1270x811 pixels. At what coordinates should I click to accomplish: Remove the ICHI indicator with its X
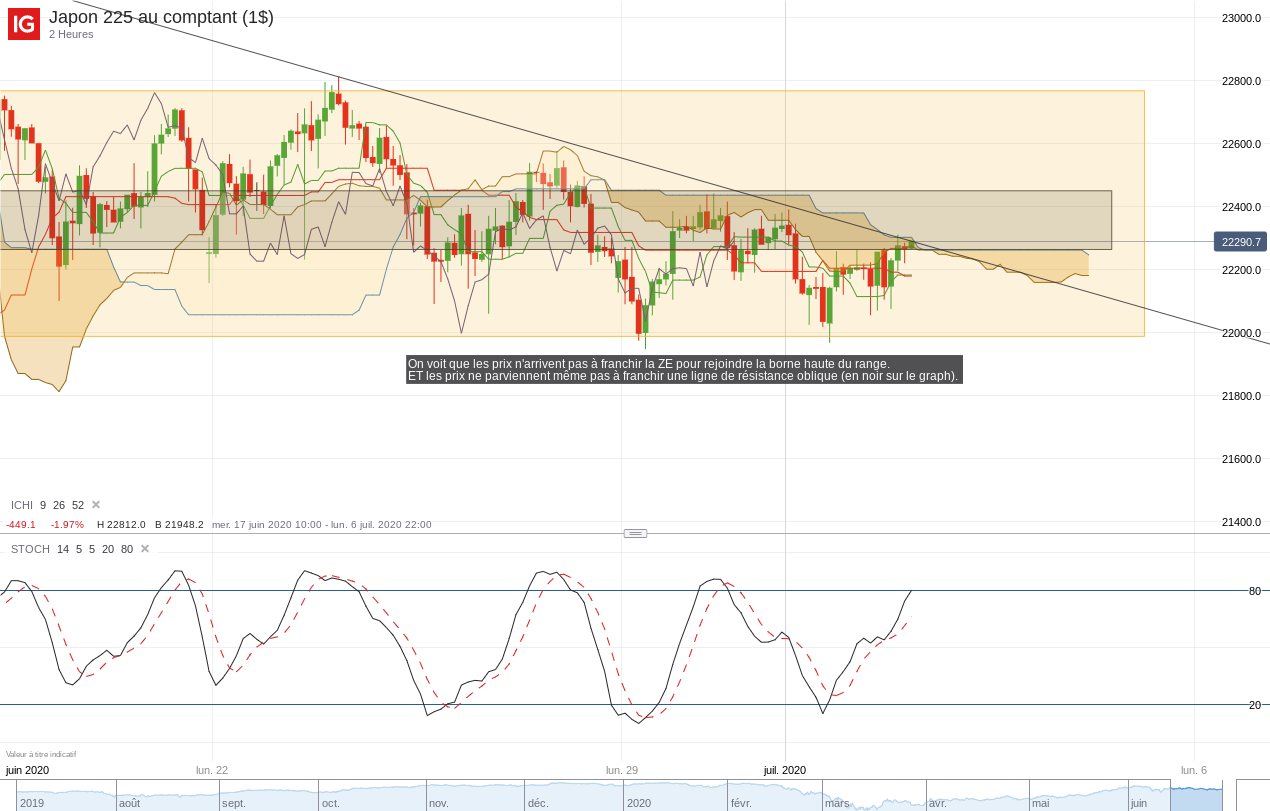tap(96, 505)
